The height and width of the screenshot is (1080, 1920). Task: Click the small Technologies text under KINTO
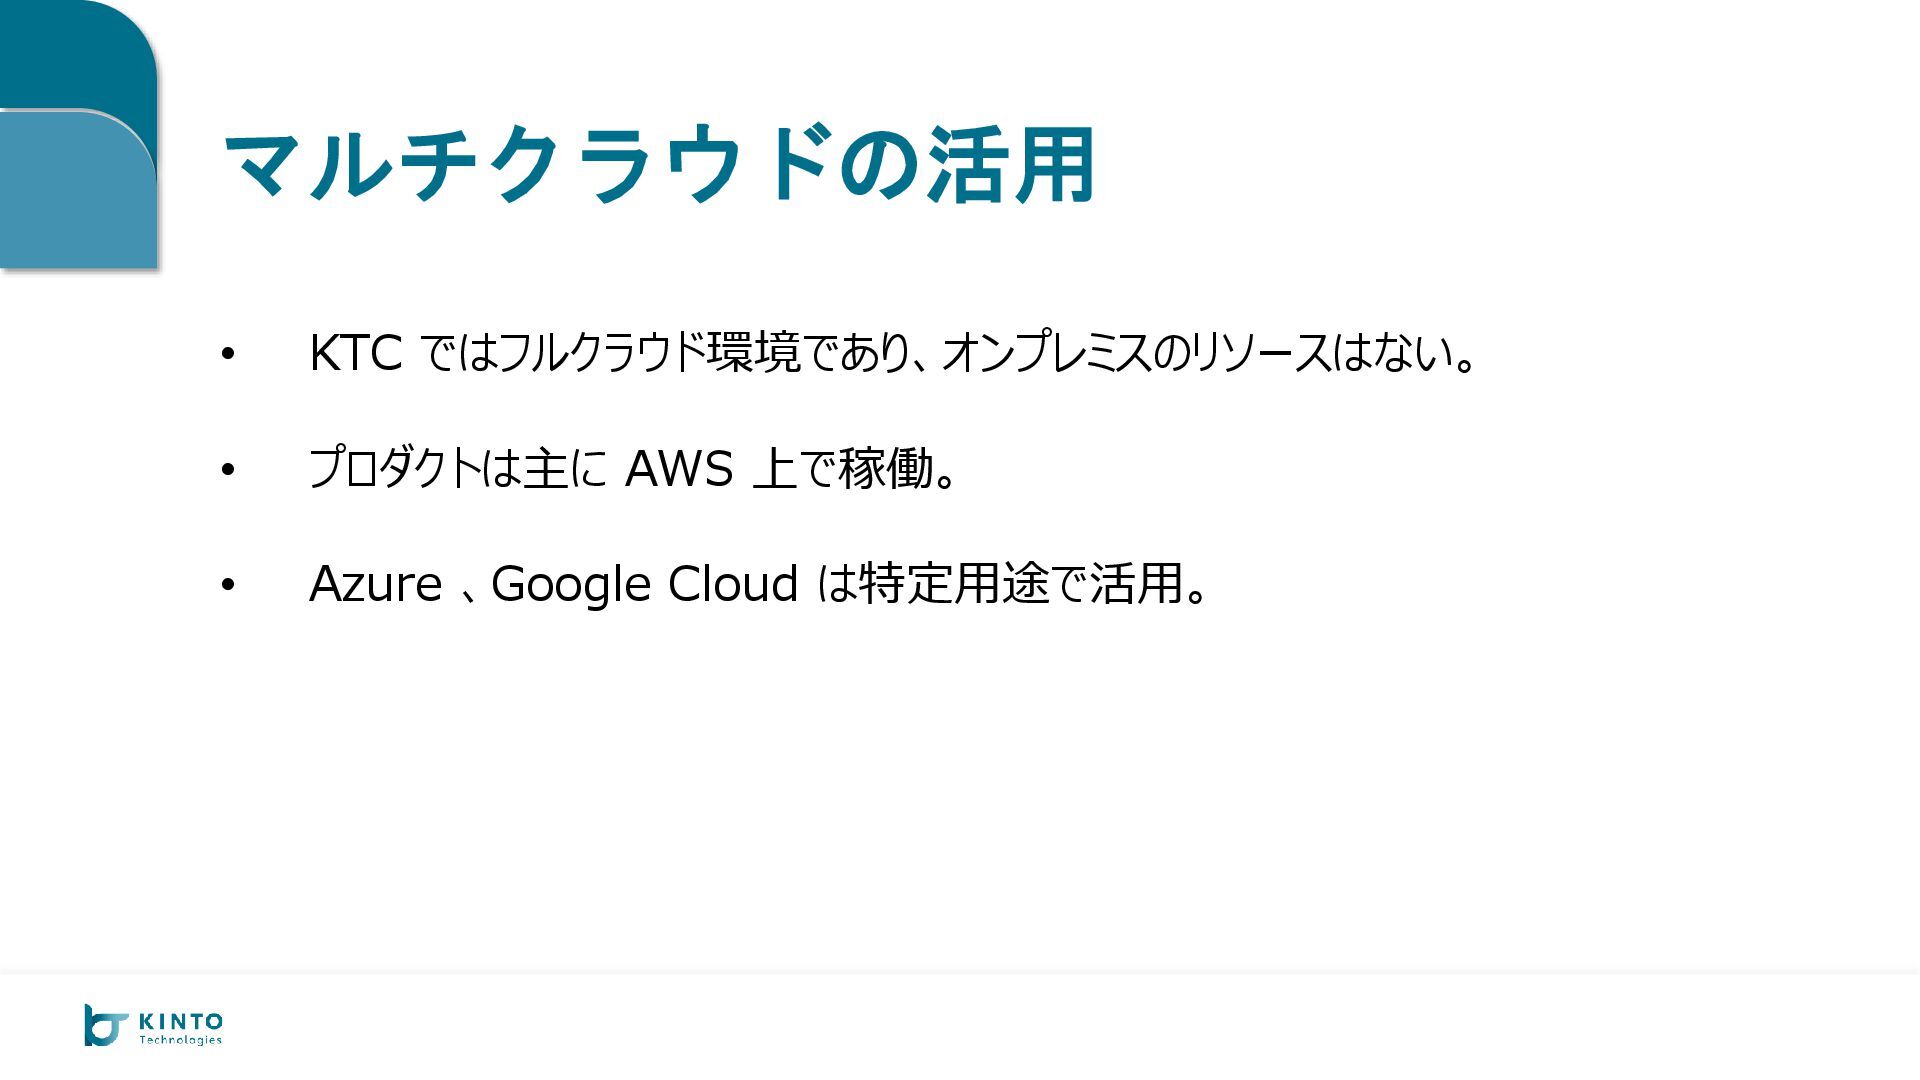click(180, 1041)
